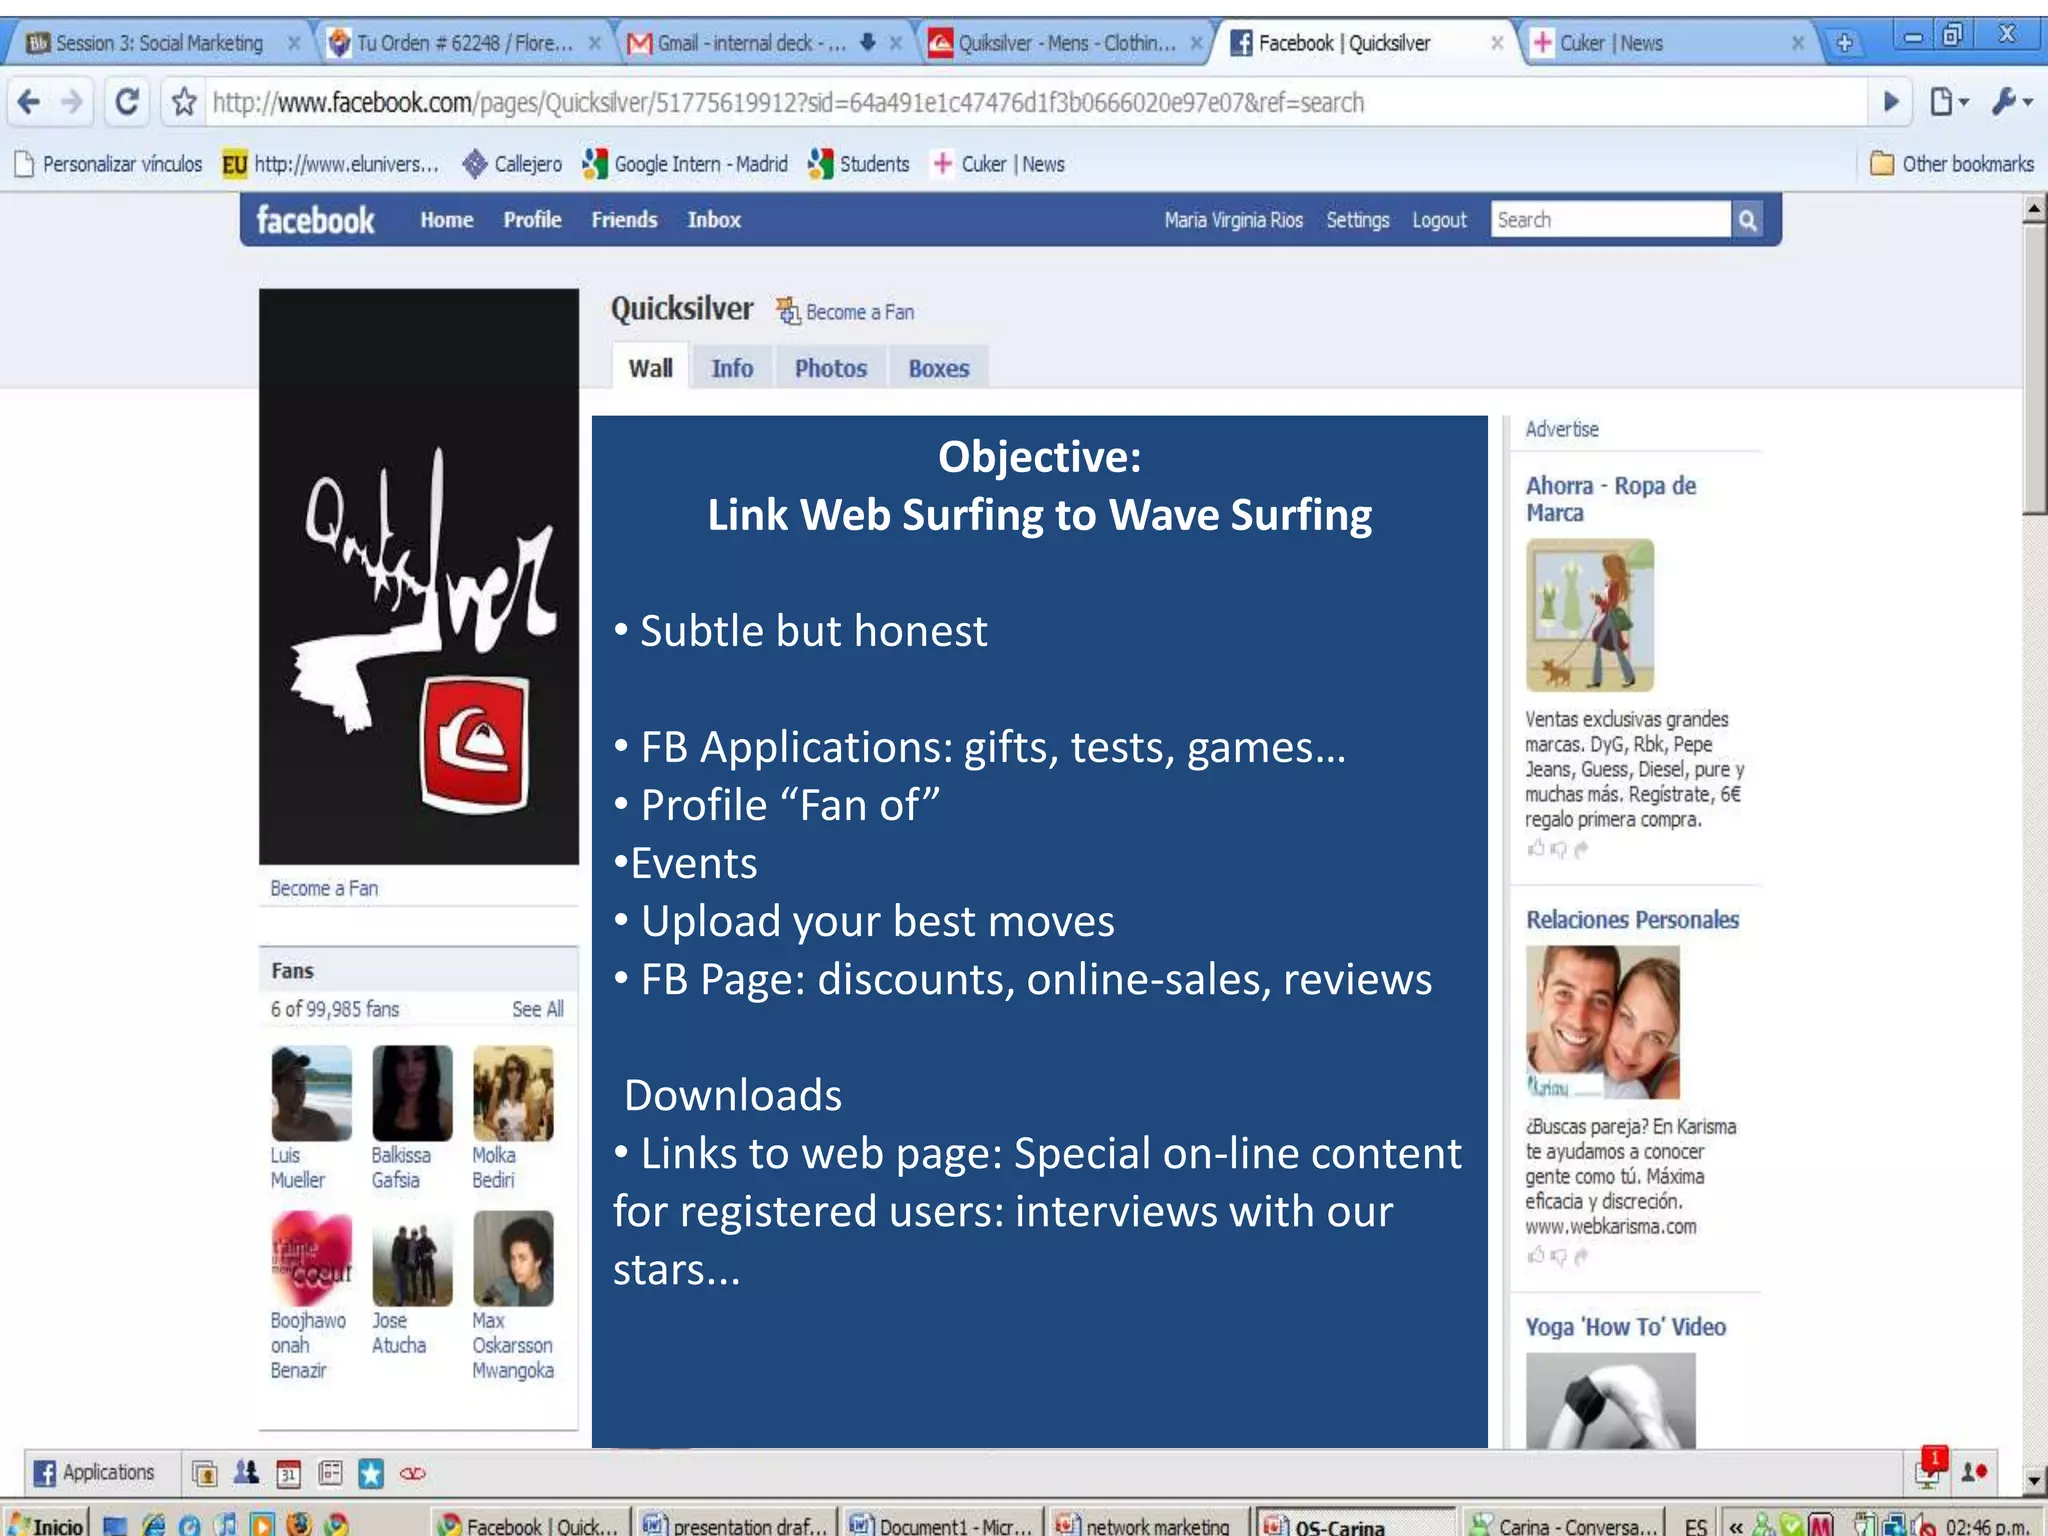The image size is (2048, 1536).
Task: Click Home in Facebook navigation bar
Action: pos(447,220)
